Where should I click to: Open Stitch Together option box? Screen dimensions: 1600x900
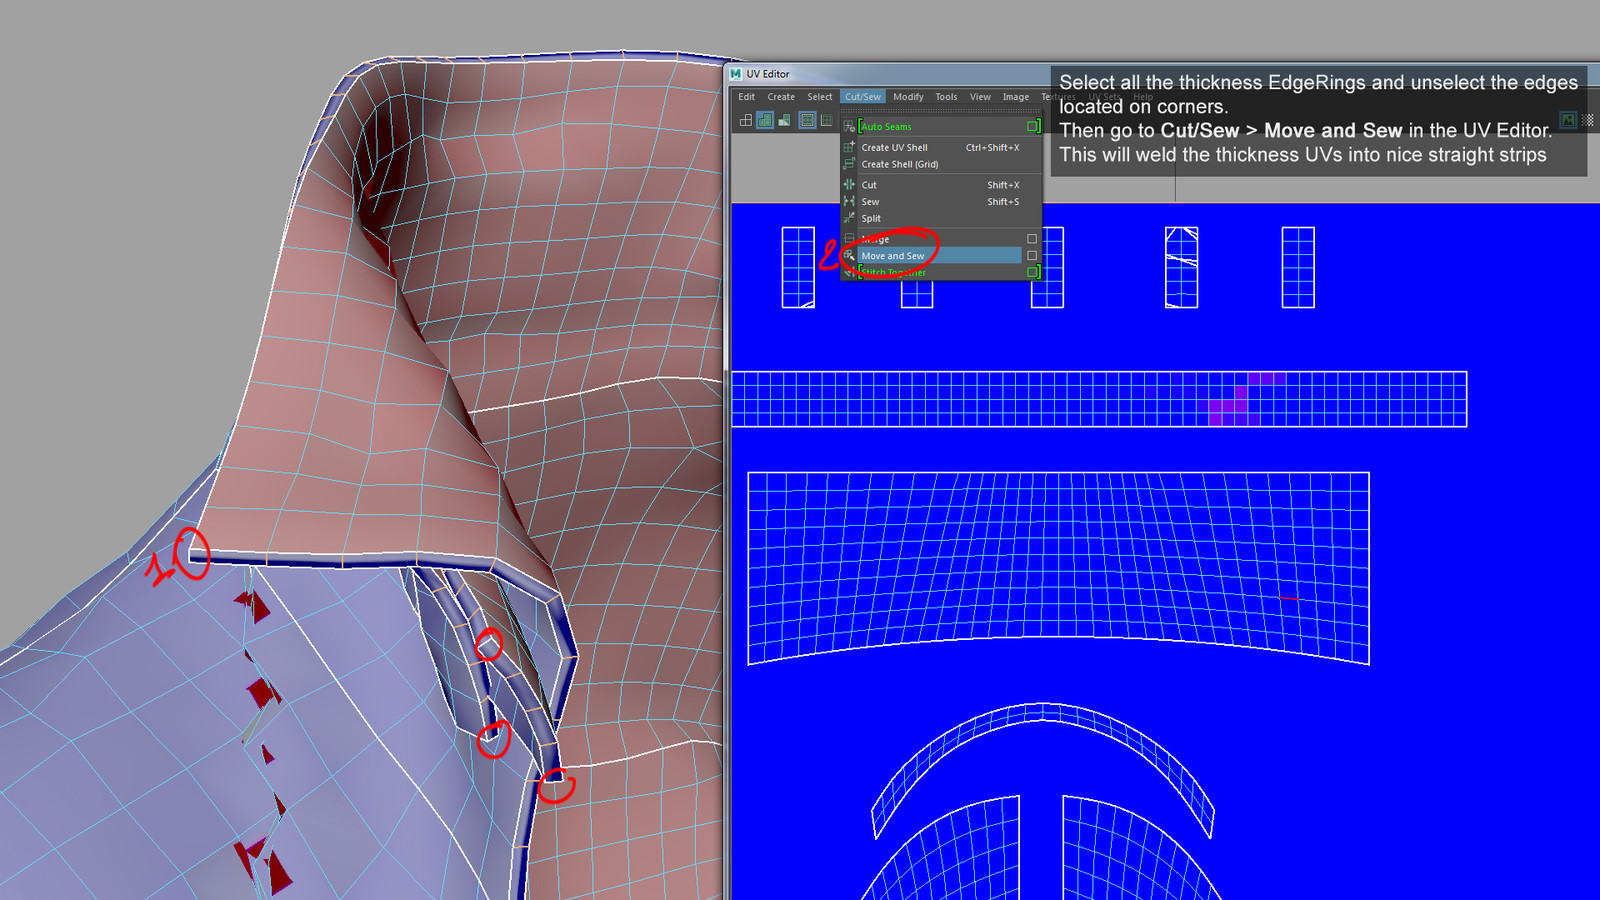click(1033, 272)
